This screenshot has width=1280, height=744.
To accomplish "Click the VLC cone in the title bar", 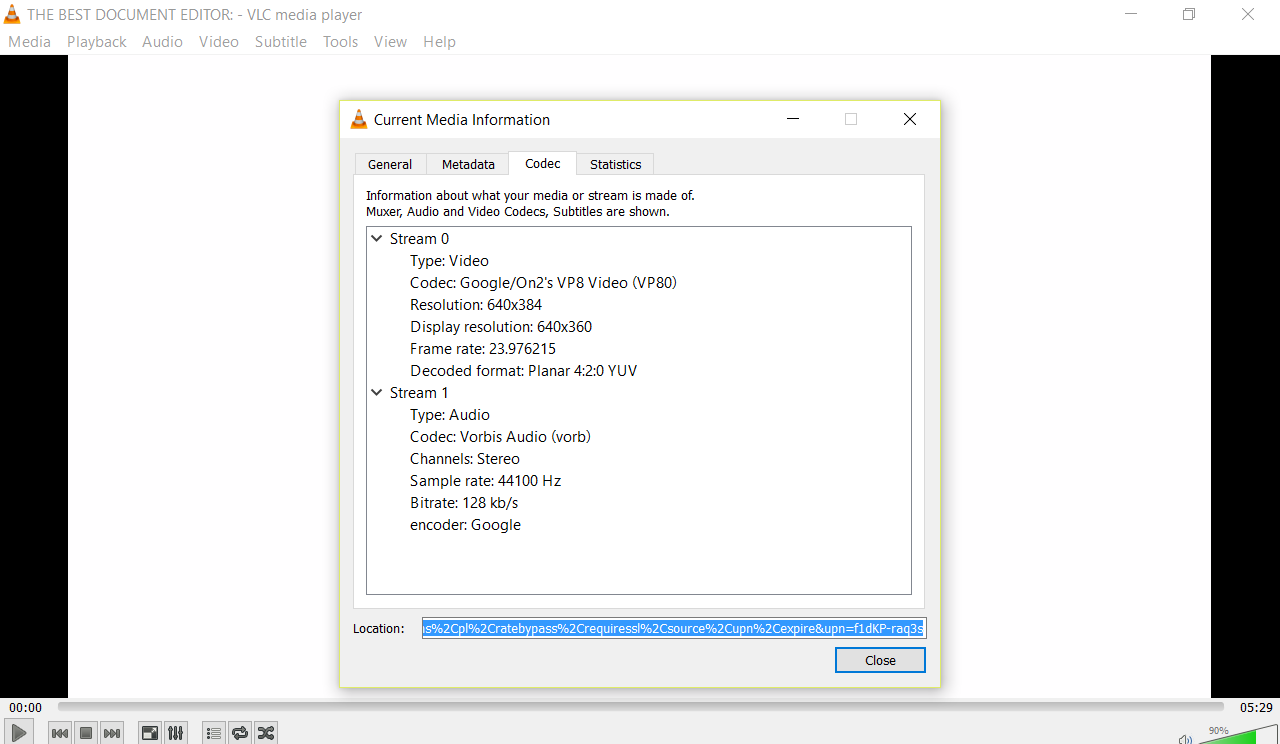I will 11,14.
